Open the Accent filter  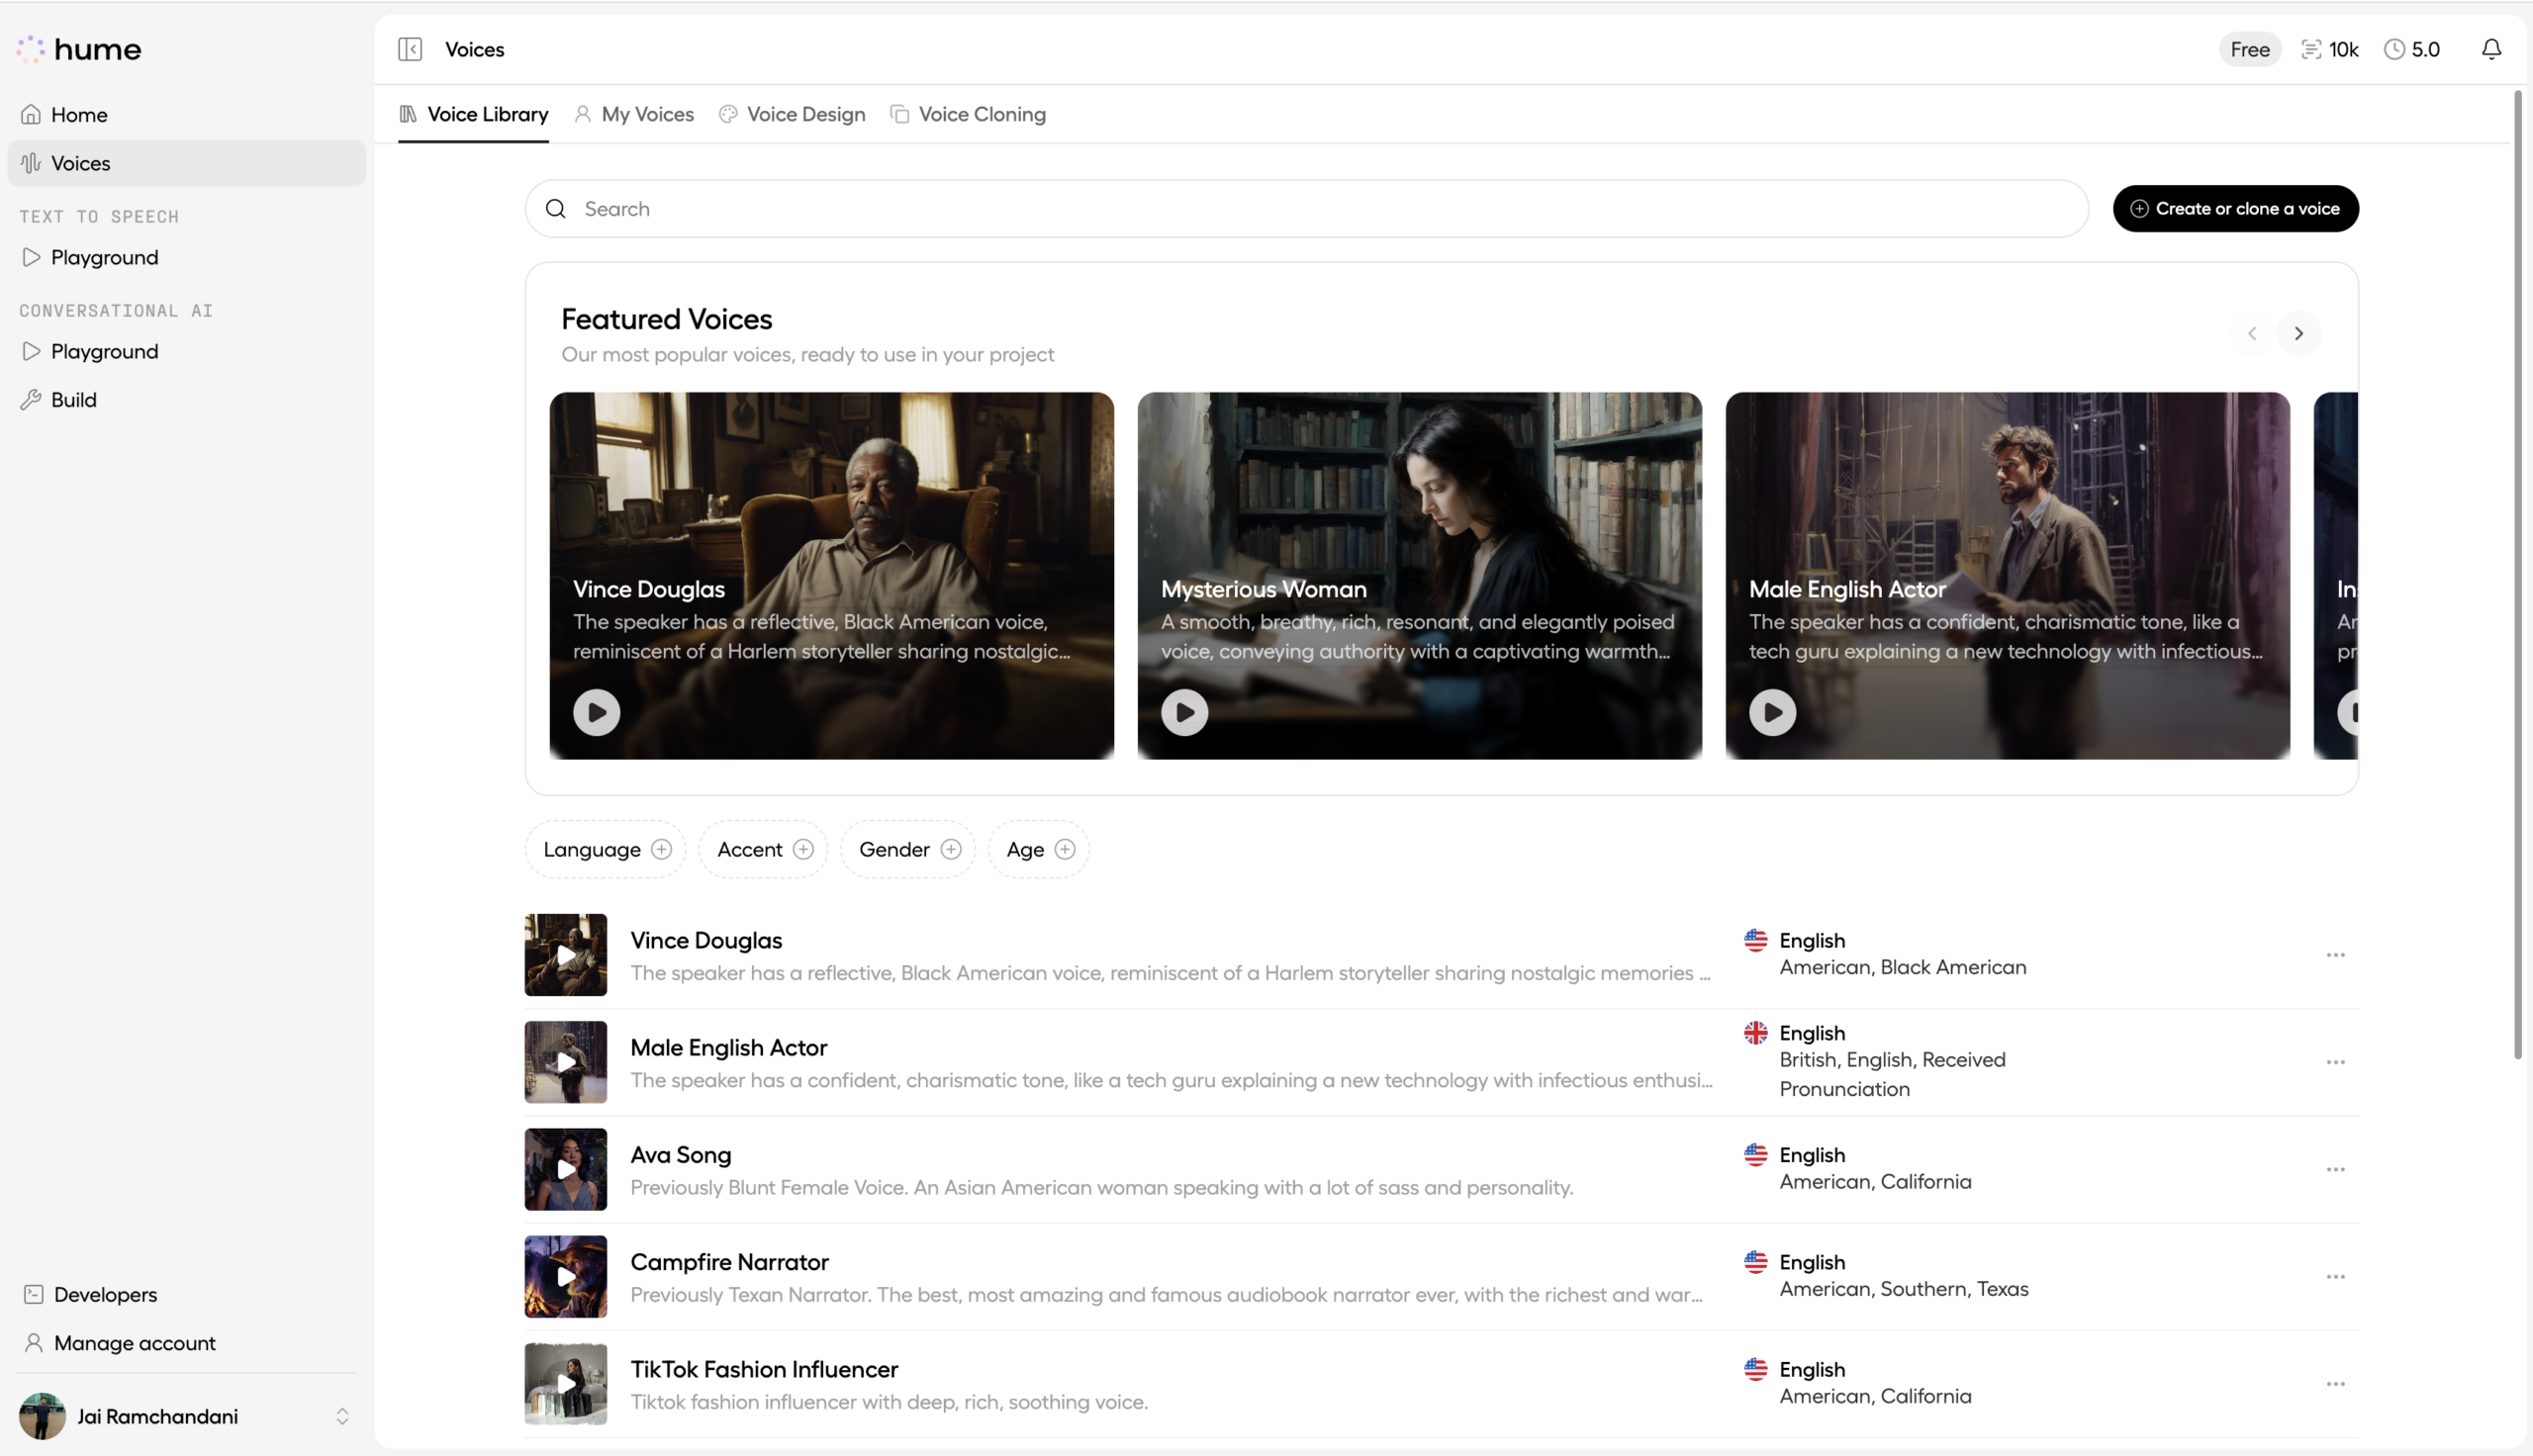coord(764,849)
